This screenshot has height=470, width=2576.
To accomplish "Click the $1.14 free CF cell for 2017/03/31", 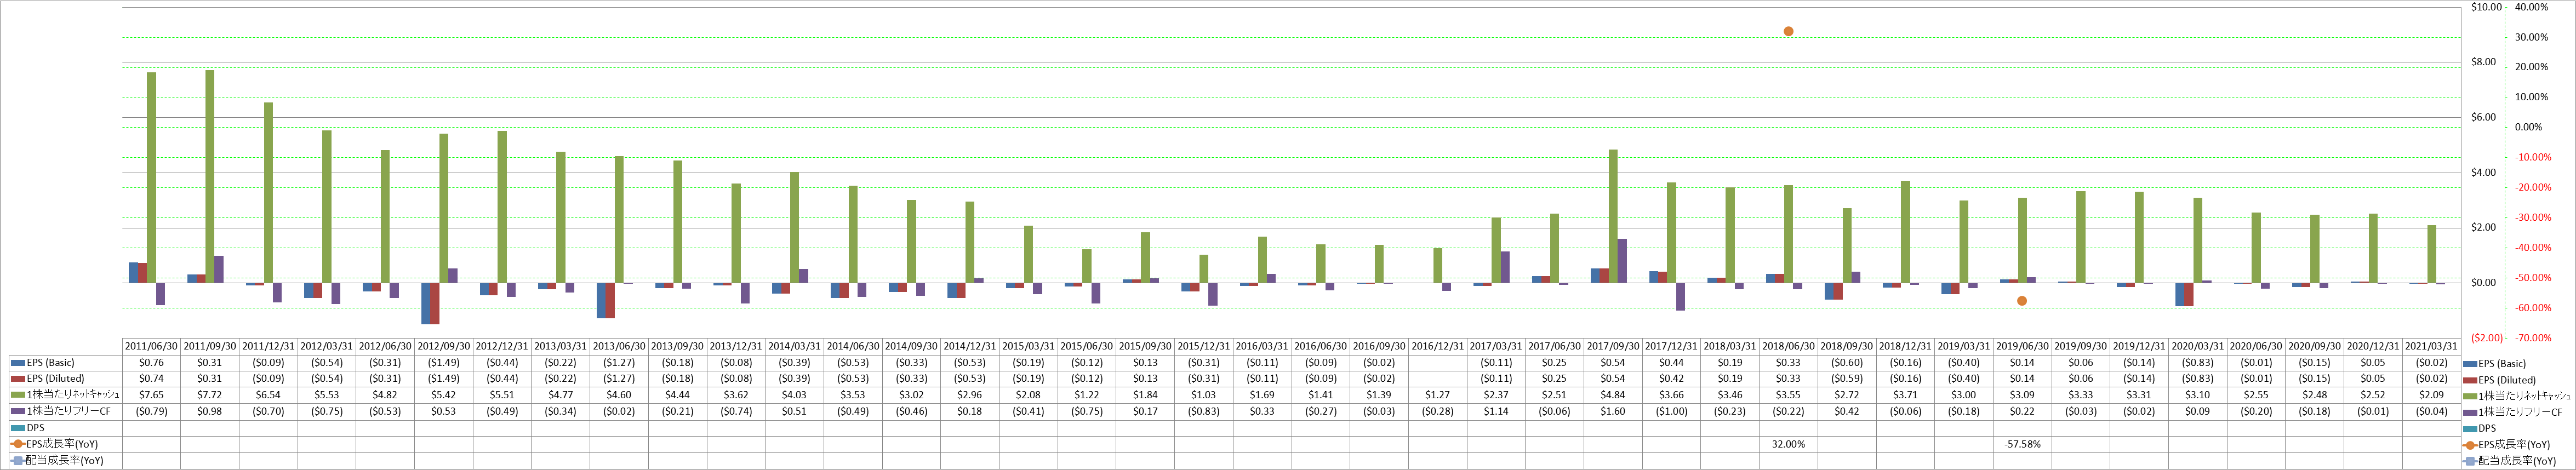I will (x=1496, y=411).
